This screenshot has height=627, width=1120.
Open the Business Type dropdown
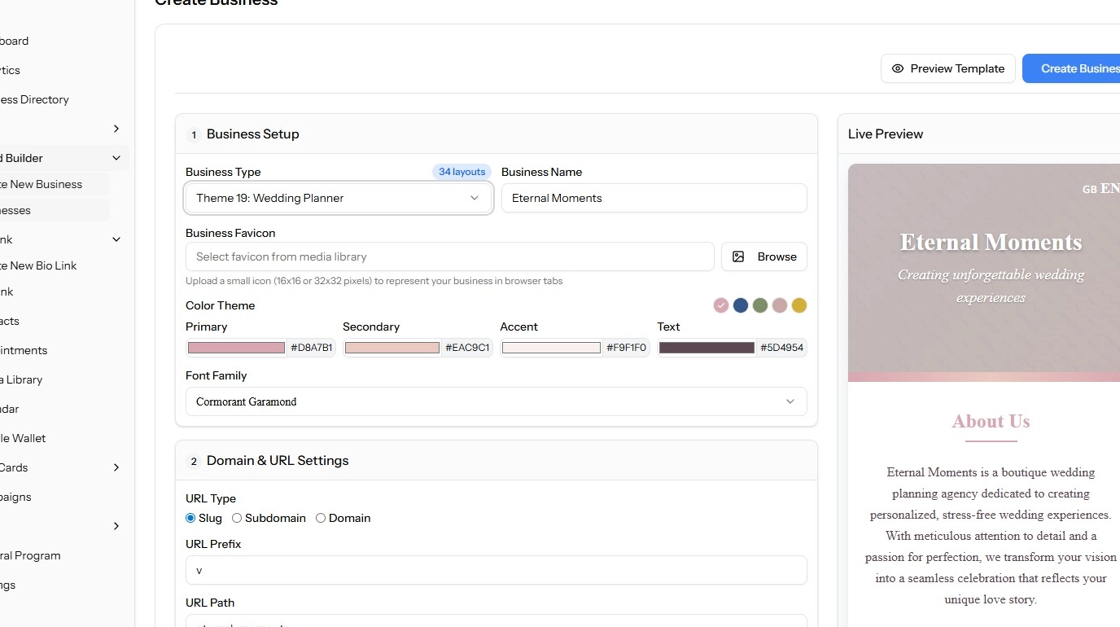(339, 198)
